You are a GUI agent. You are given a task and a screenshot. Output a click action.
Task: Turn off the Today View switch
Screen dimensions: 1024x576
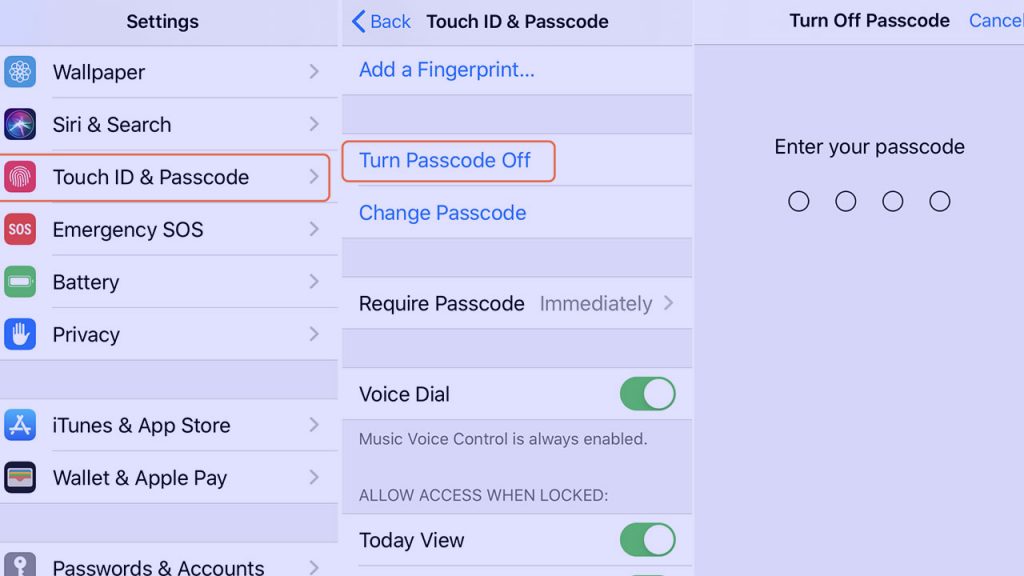647,540
